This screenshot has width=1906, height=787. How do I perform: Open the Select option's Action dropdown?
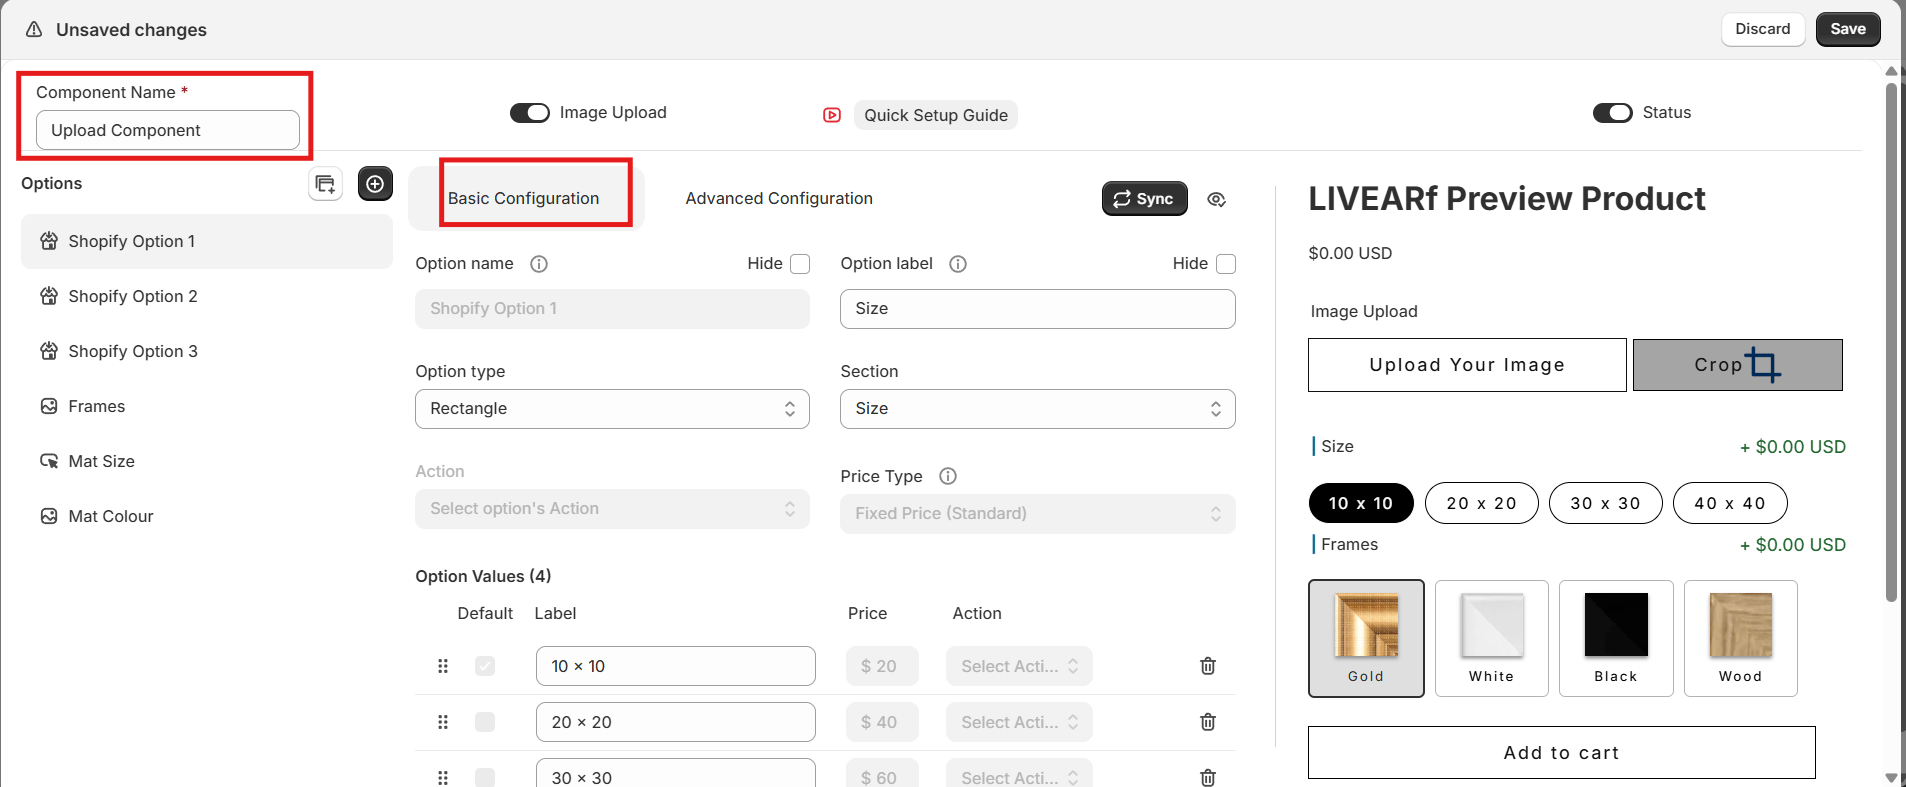click(612, 509)
